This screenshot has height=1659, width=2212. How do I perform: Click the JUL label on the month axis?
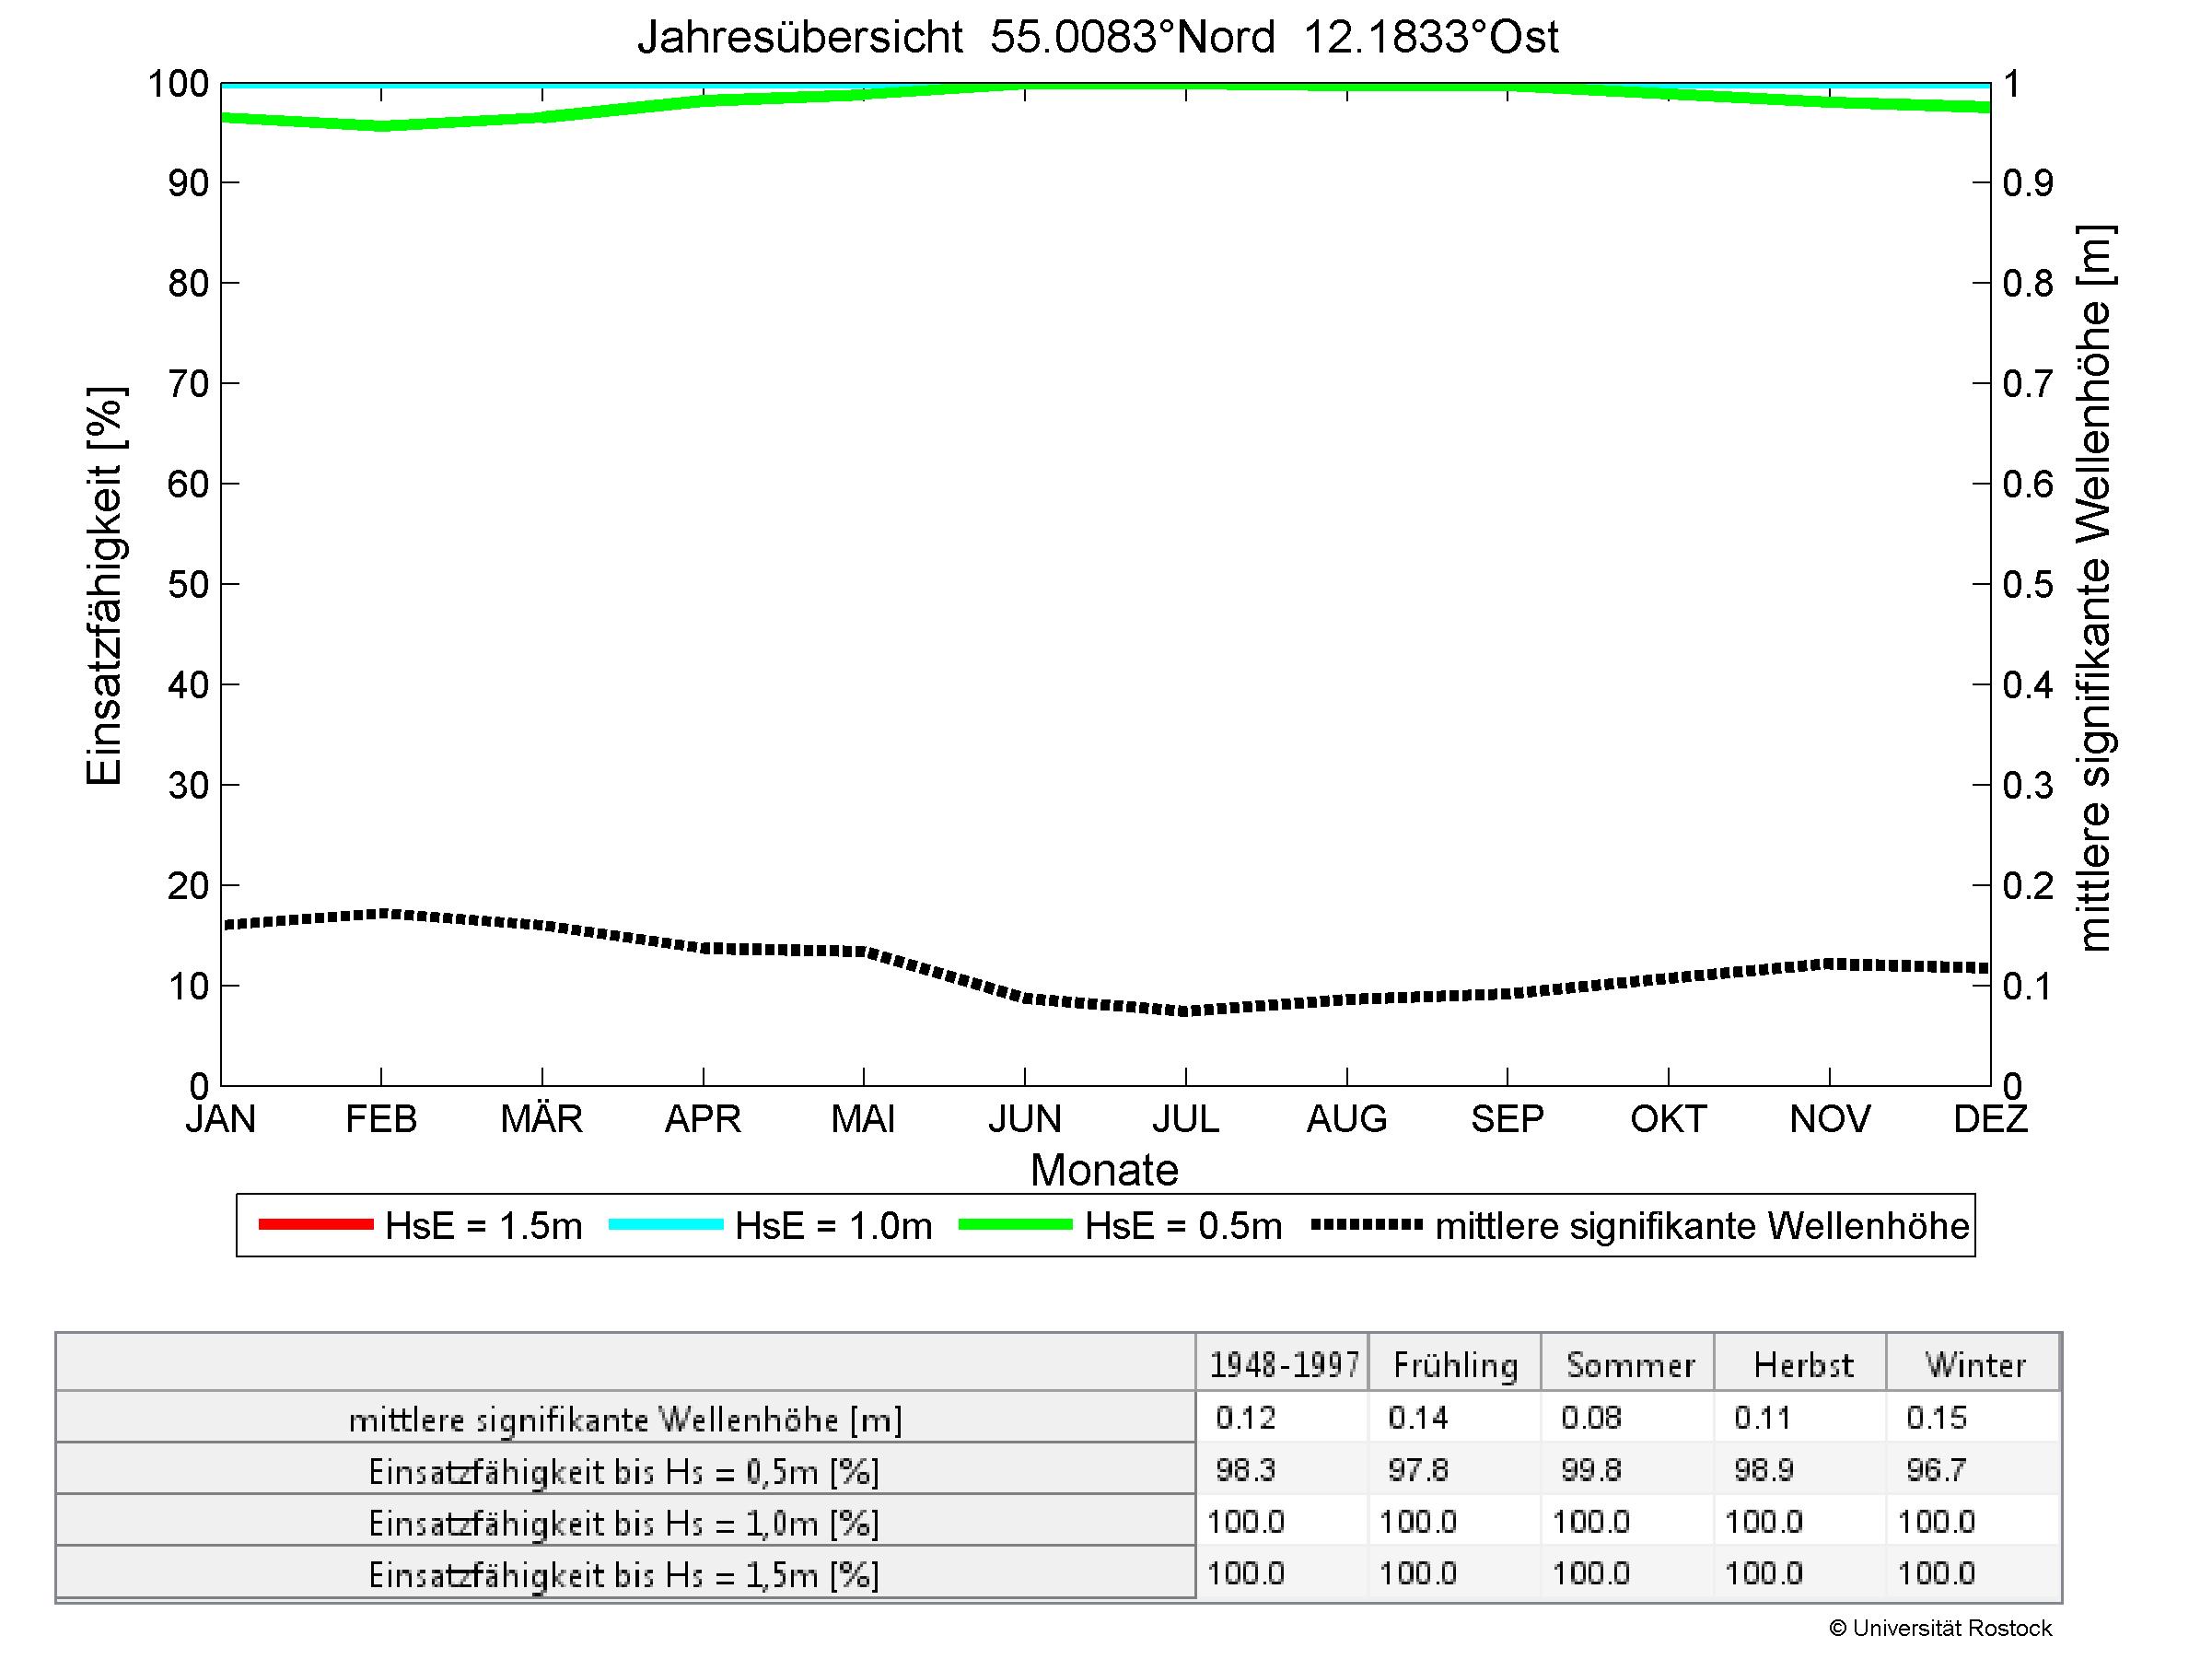1185,1119
